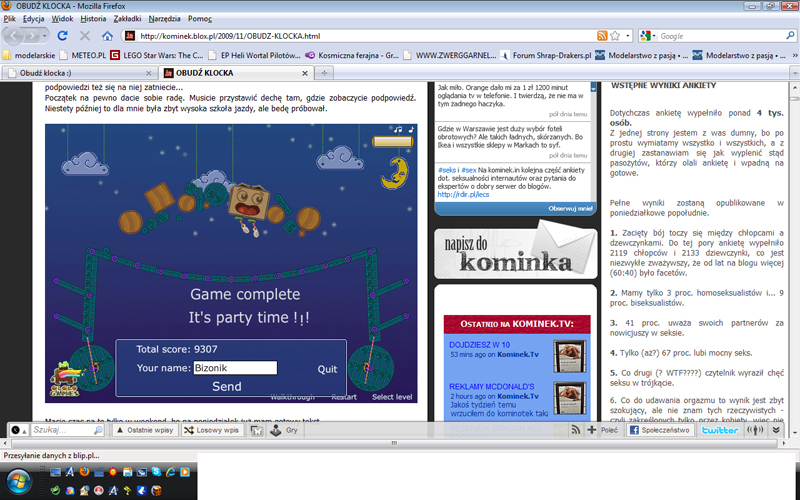Open the Zakładki menu
Screen dimensions: 800x500
pos(128,19)
